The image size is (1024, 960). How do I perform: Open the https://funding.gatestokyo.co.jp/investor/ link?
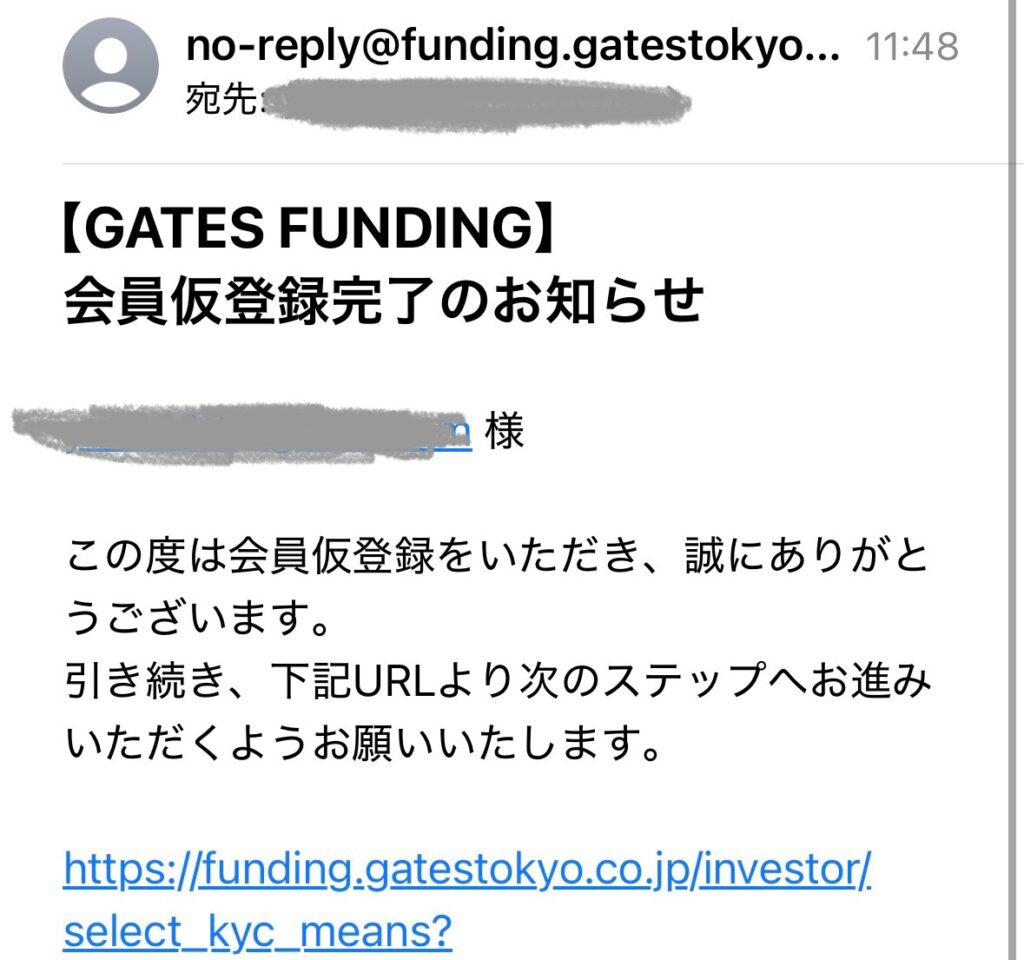point(468,871)
